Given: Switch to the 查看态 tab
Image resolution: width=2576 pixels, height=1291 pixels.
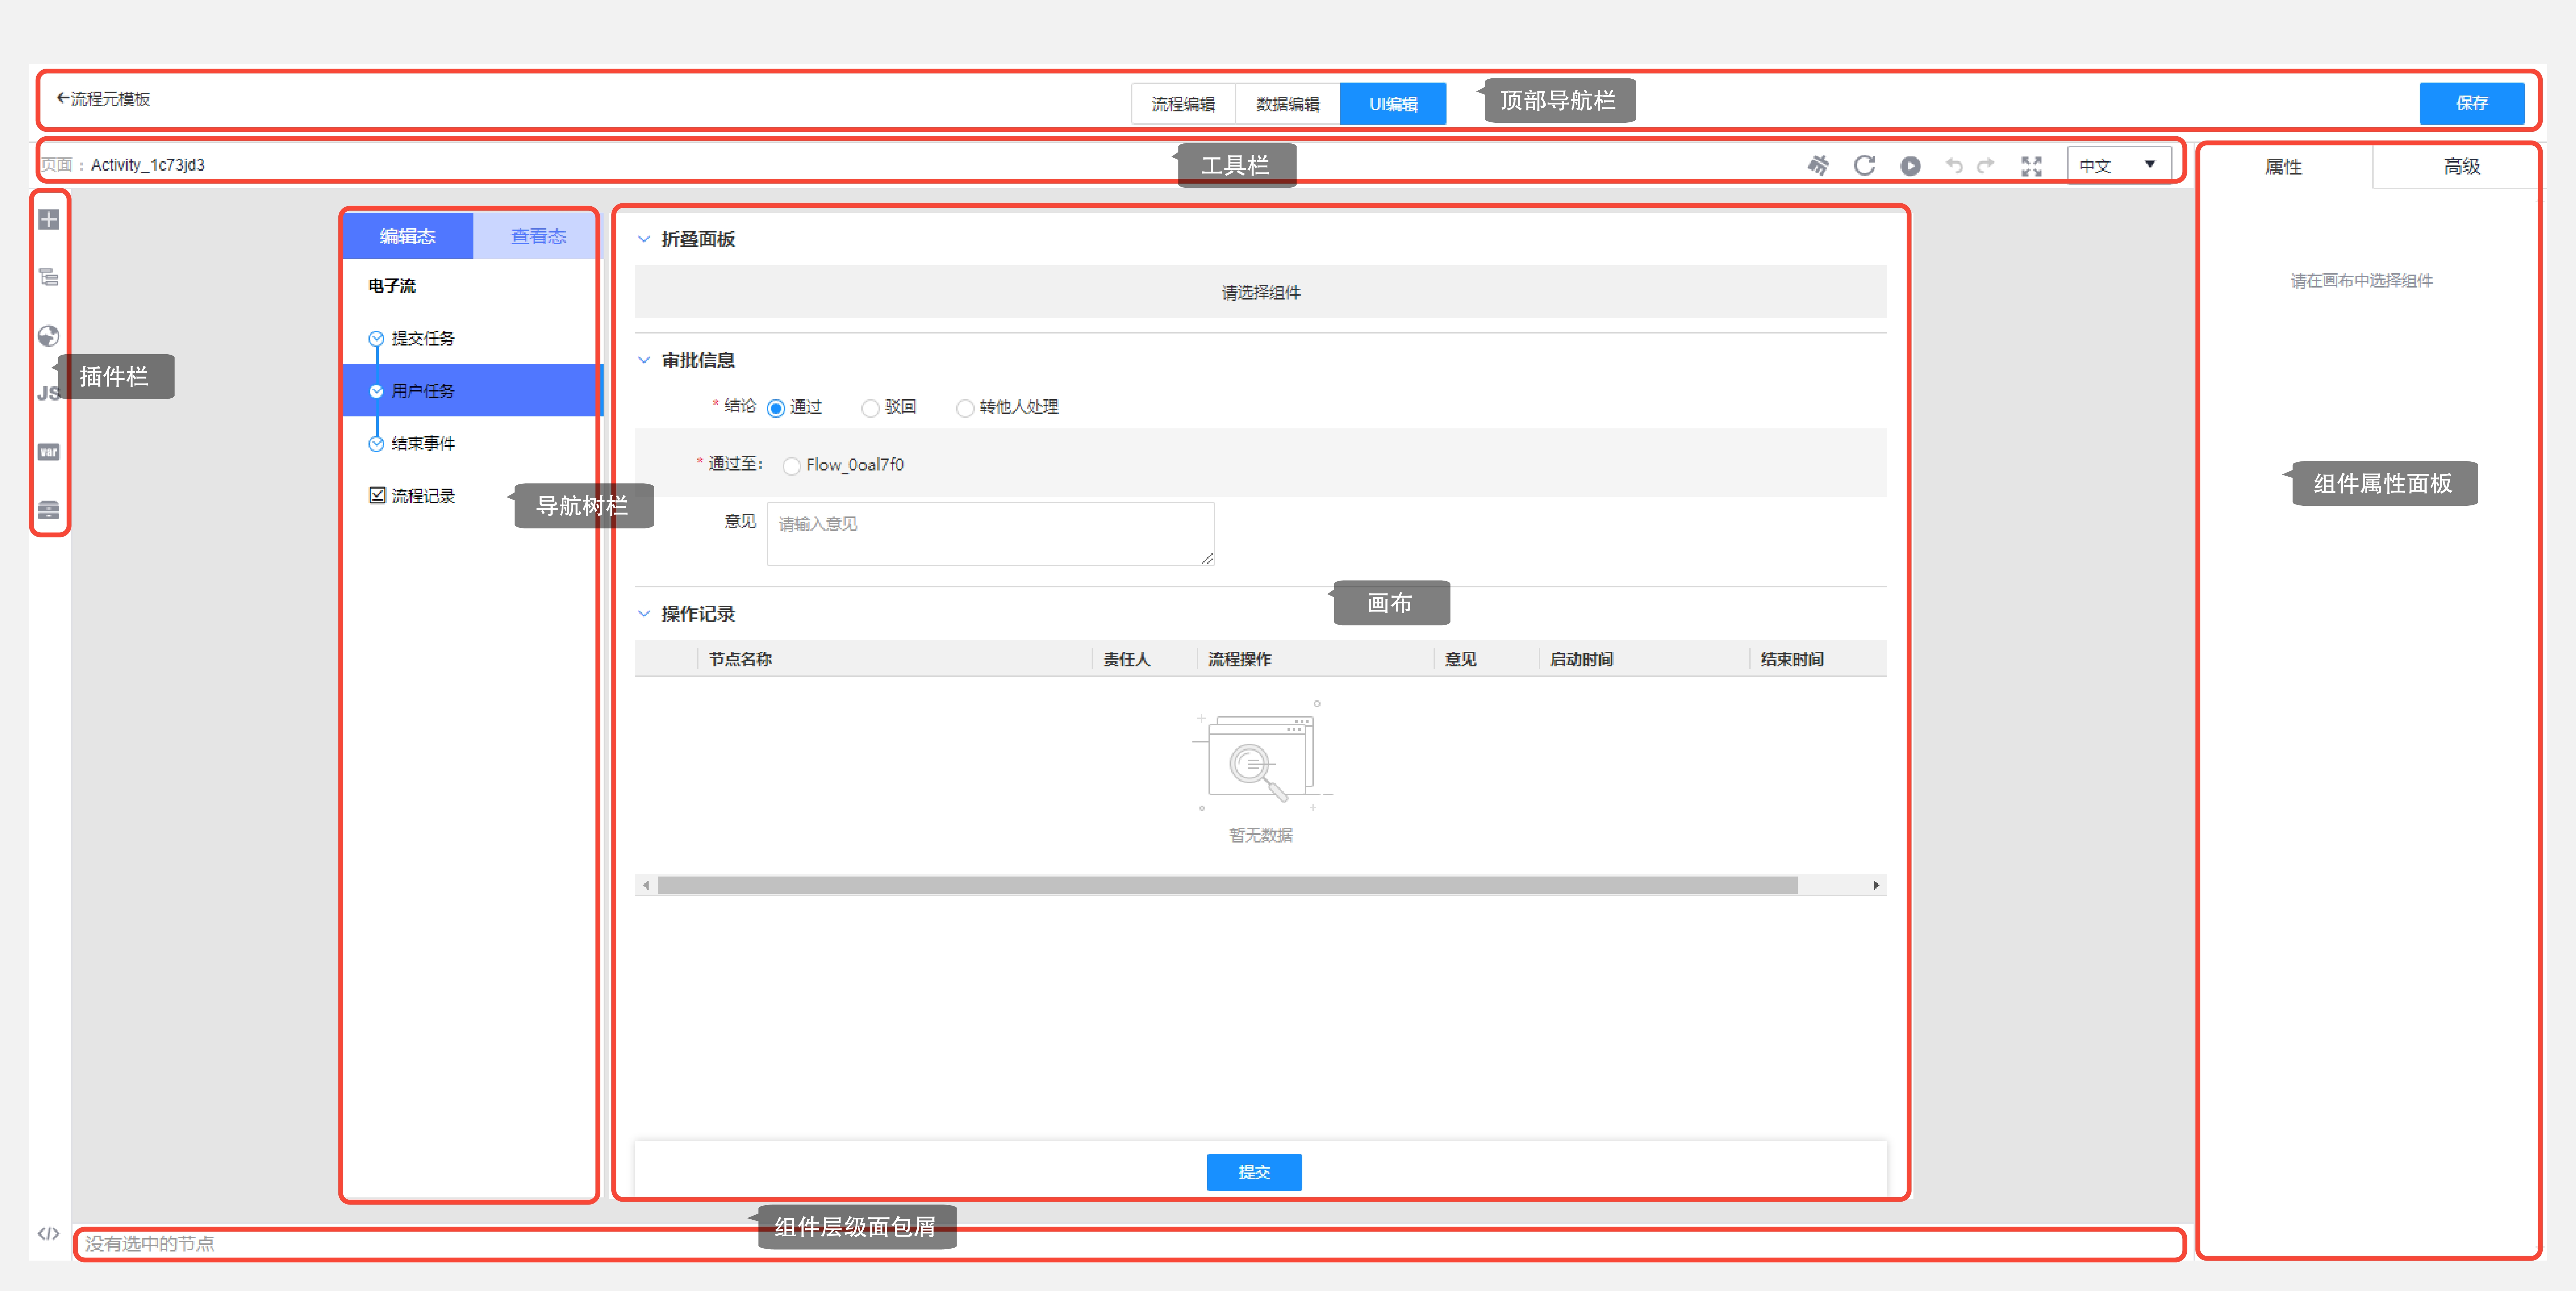Looking at the screenshot, I should point(538,236).
